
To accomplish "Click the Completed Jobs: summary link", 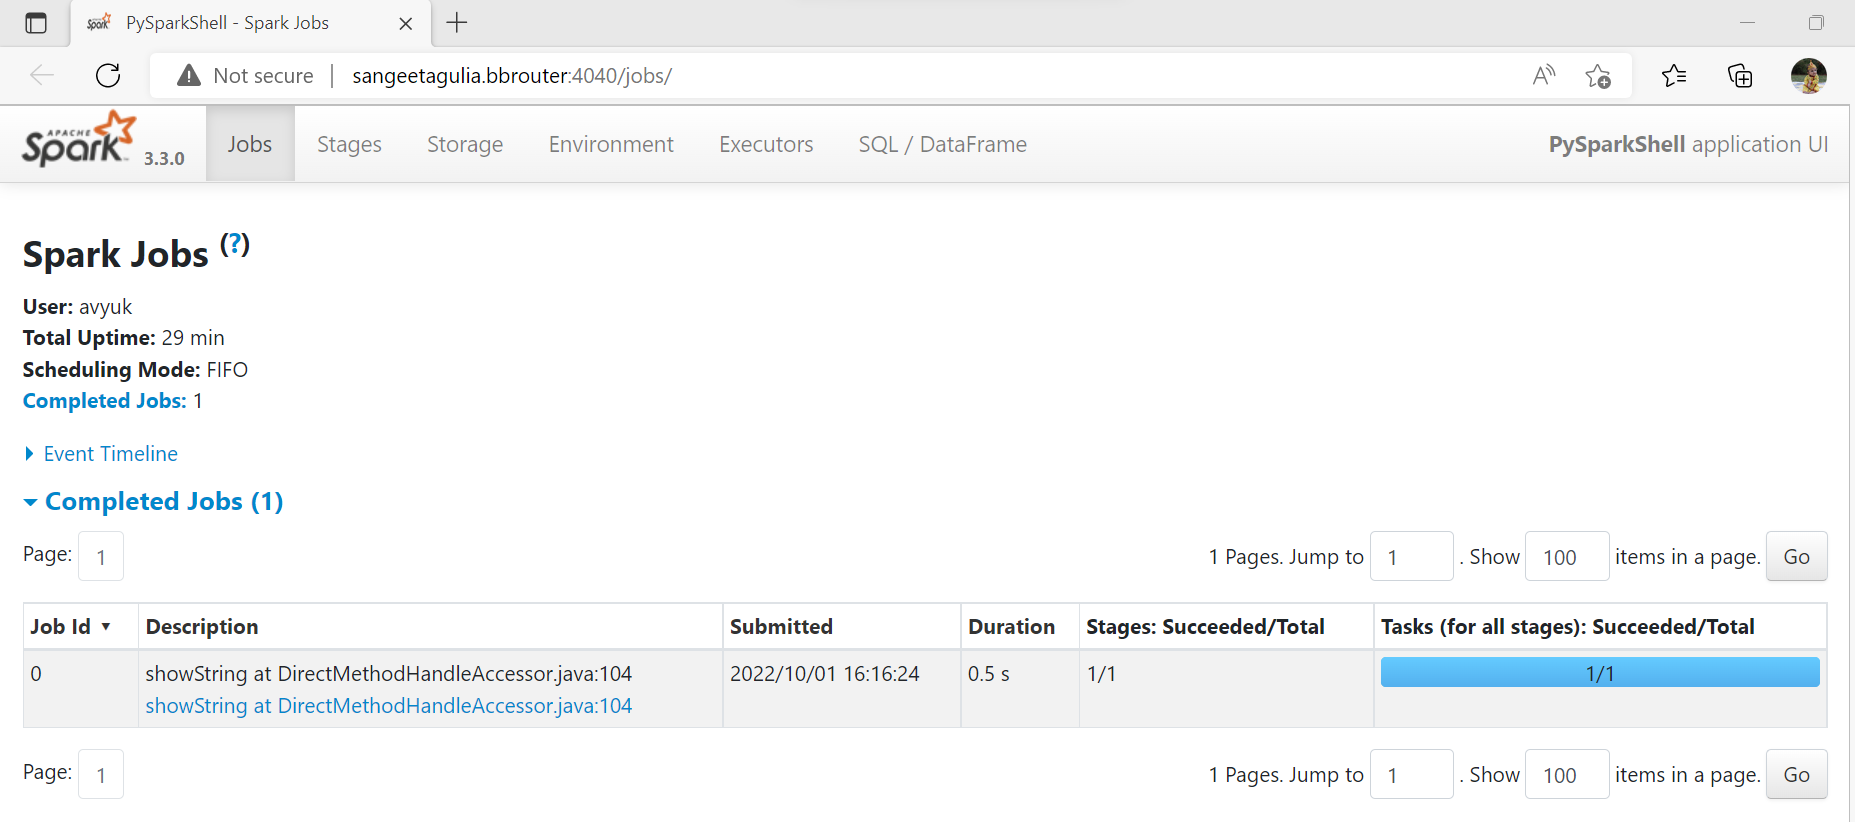I will (x=105, y=401).
